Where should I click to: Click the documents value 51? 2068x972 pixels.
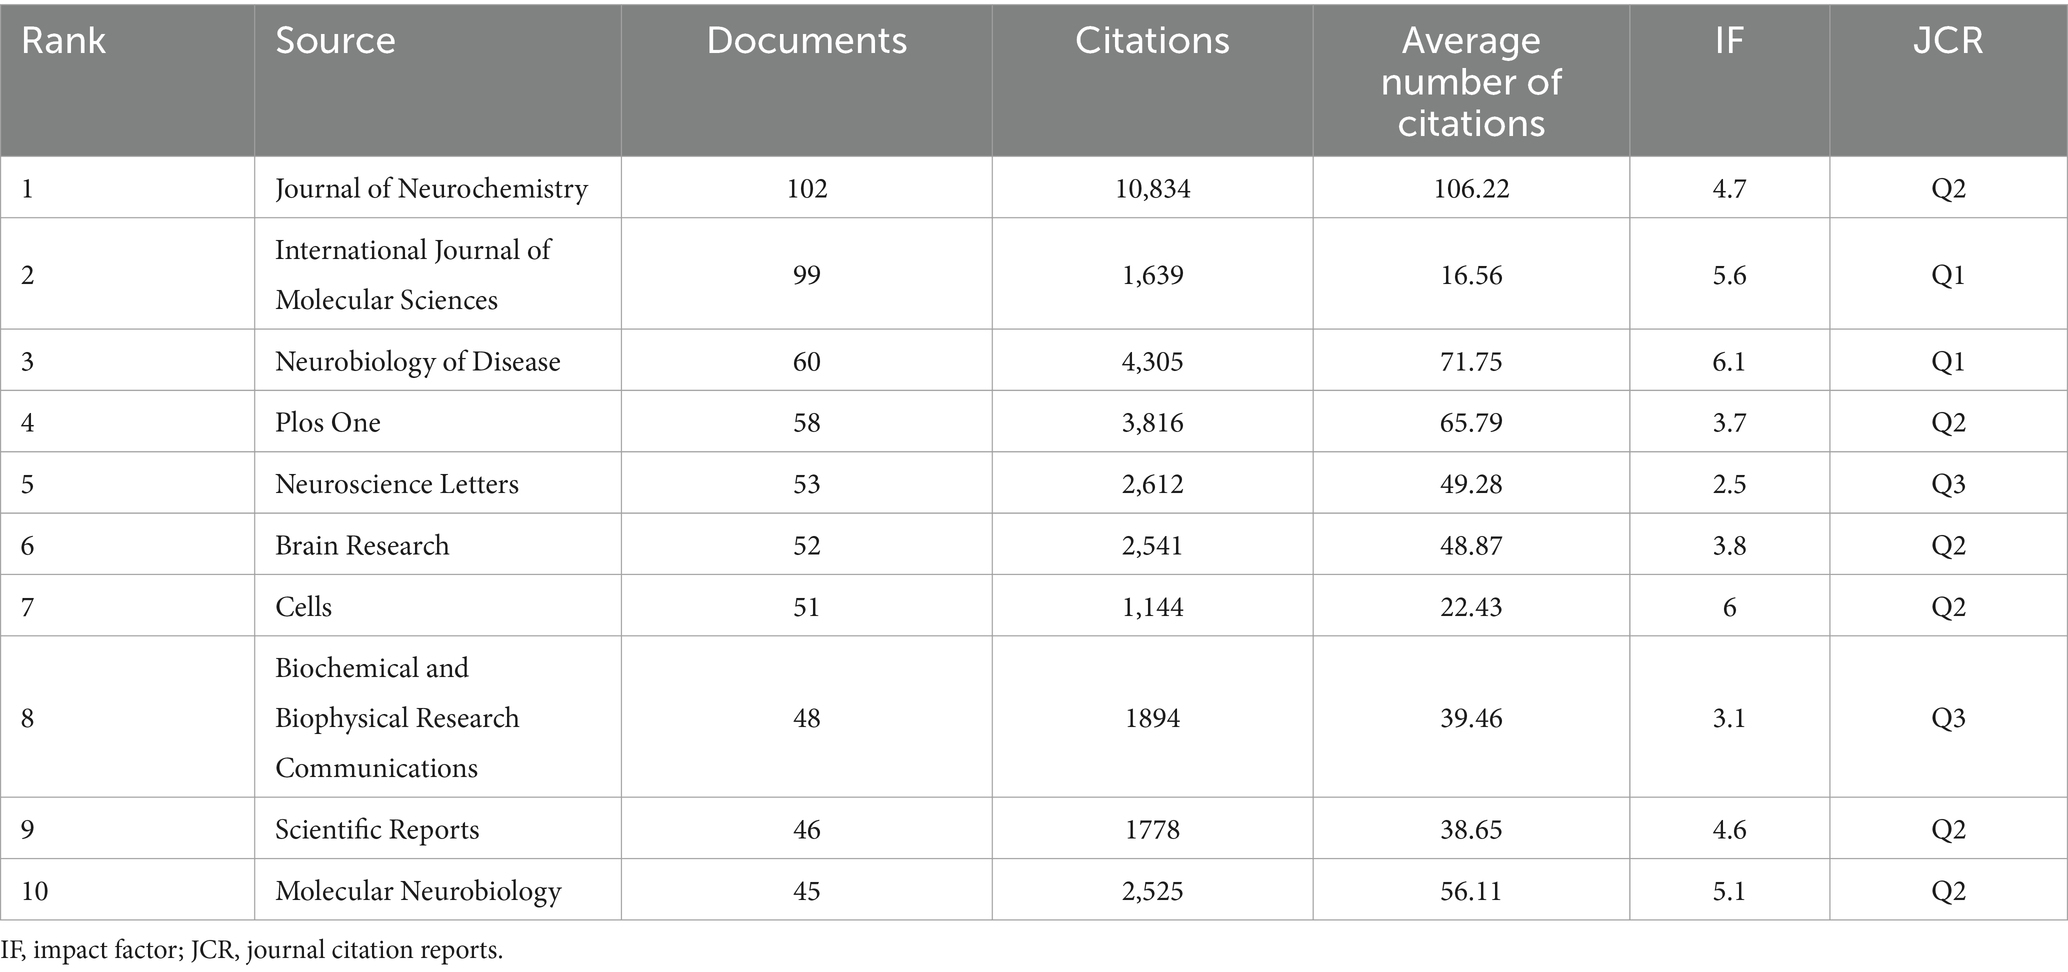click(x=806, y=607)
